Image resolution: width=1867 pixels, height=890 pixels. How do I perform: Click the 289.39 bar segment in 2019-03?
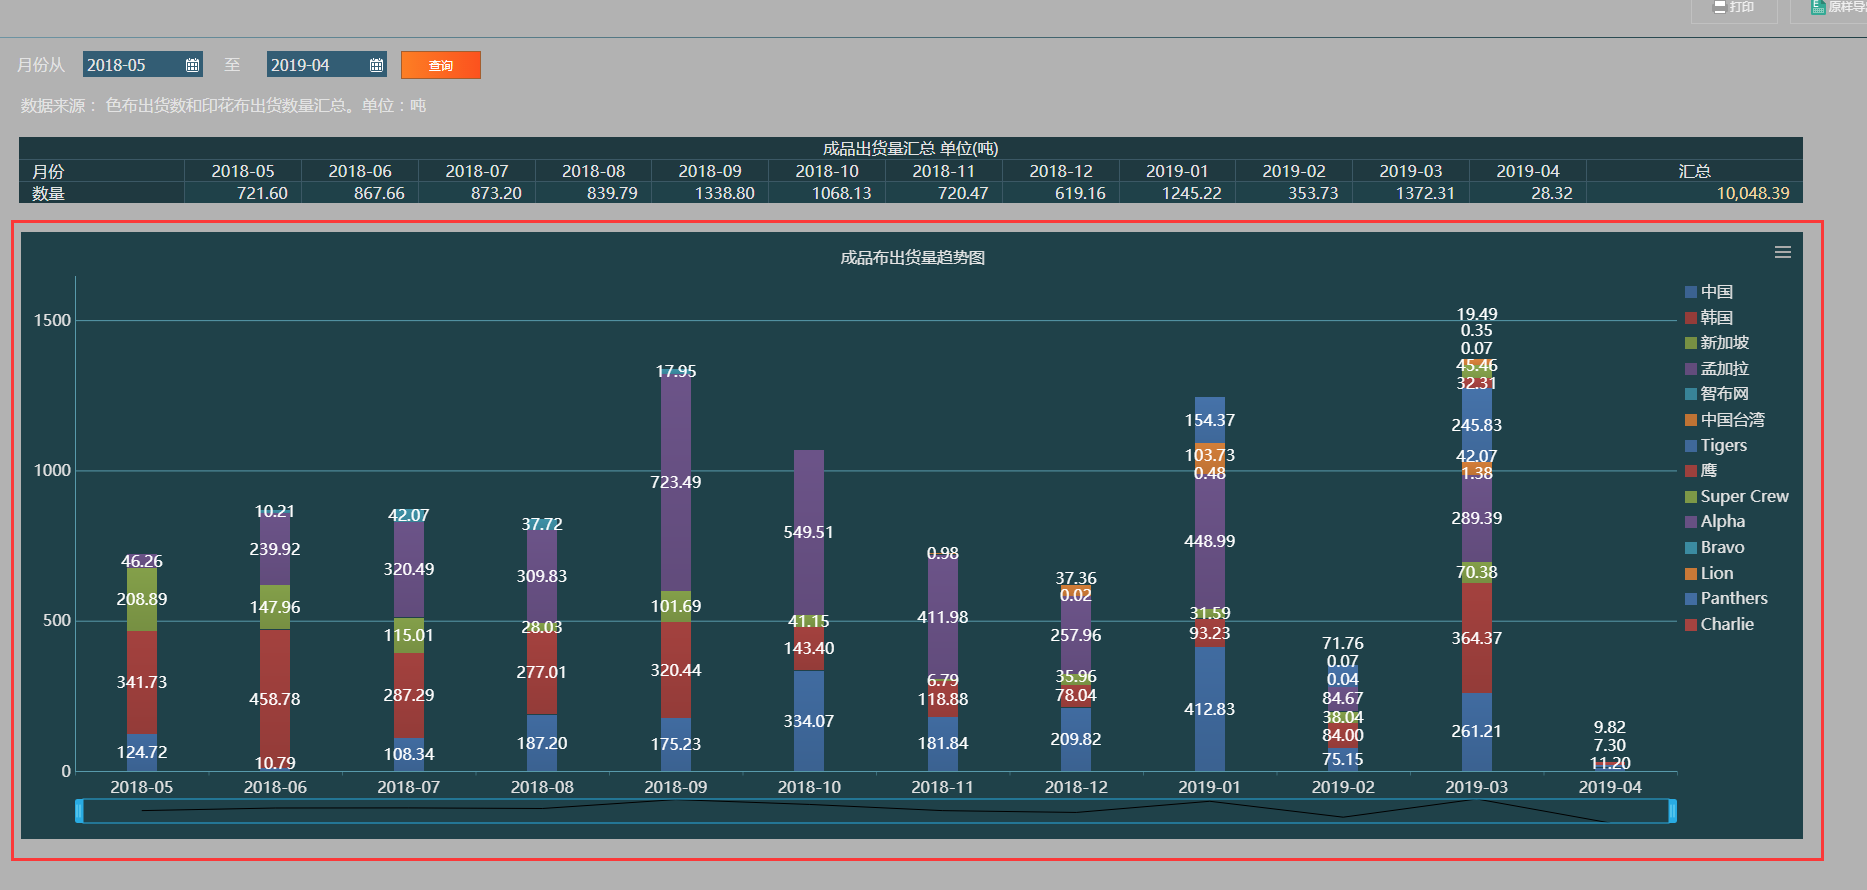pos(1477,518)
